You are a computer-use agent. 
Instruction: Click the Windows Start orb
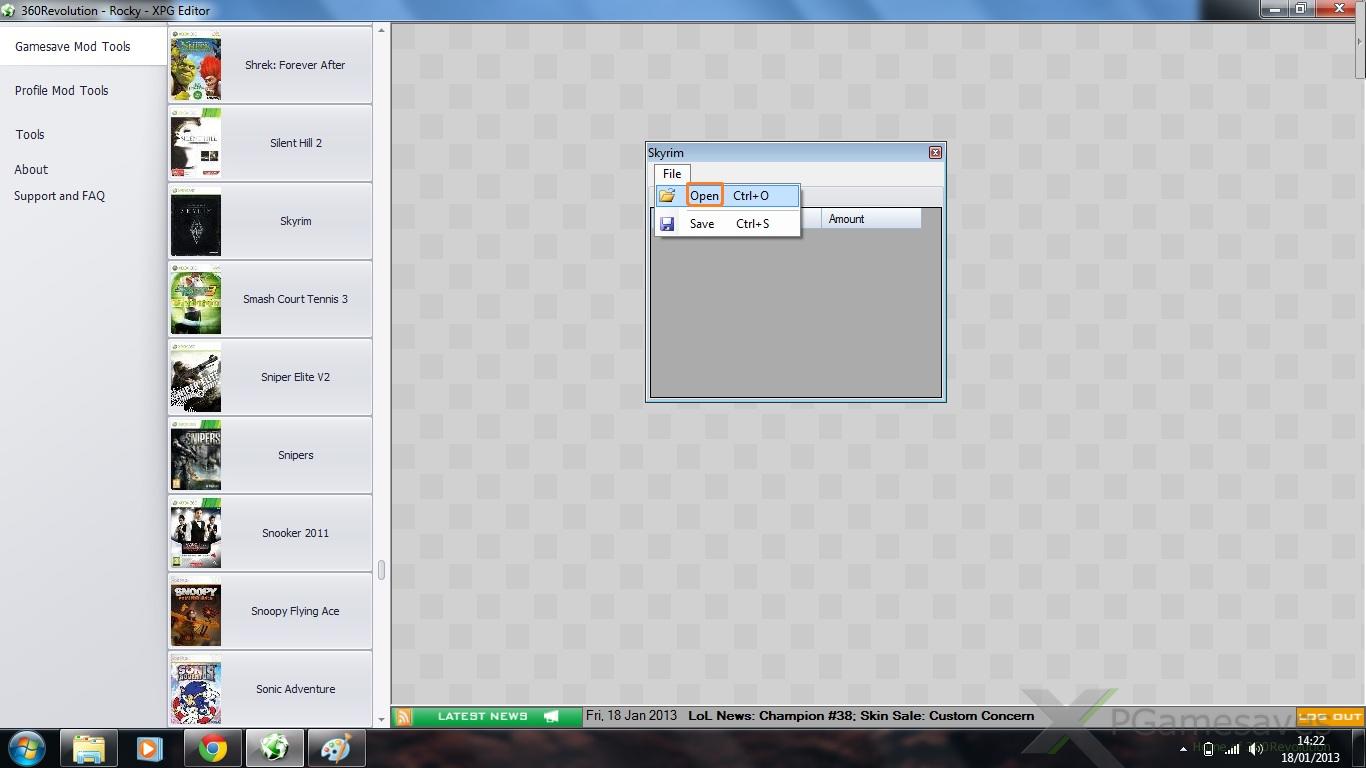click(x=27, y=748)
